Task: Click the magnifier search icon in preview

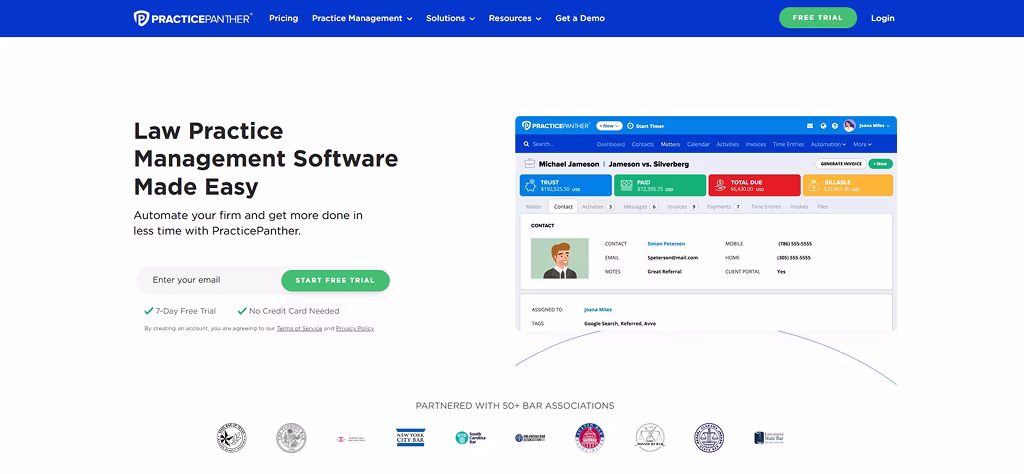Action: coord(526,144)
